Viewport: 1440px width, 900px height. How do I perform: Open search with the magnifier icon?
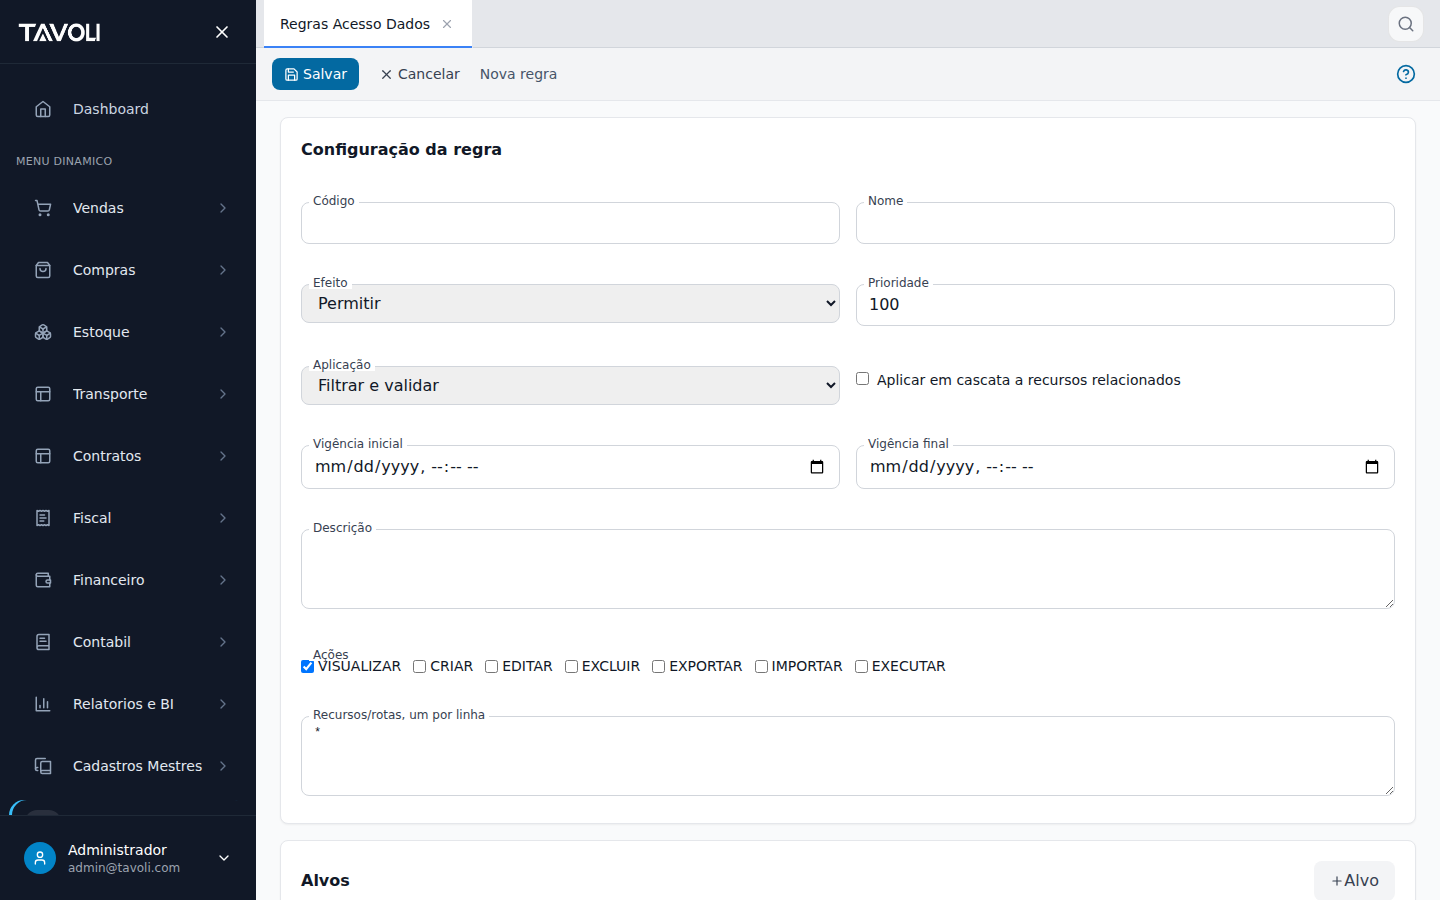(1406, 24)
